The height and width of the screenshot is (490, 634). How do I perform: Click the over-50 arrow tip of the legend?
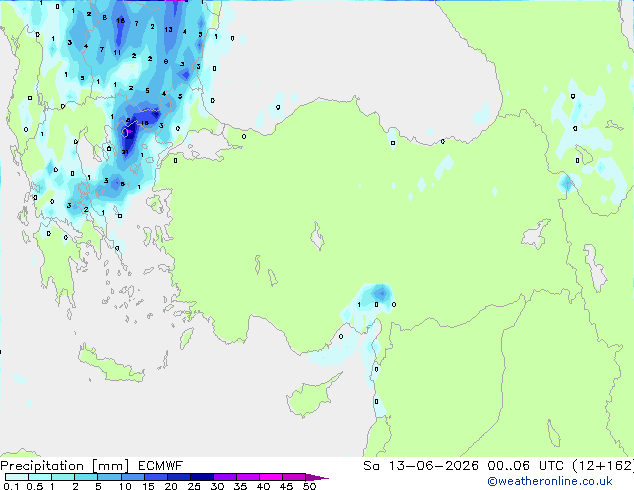[317, 477]
